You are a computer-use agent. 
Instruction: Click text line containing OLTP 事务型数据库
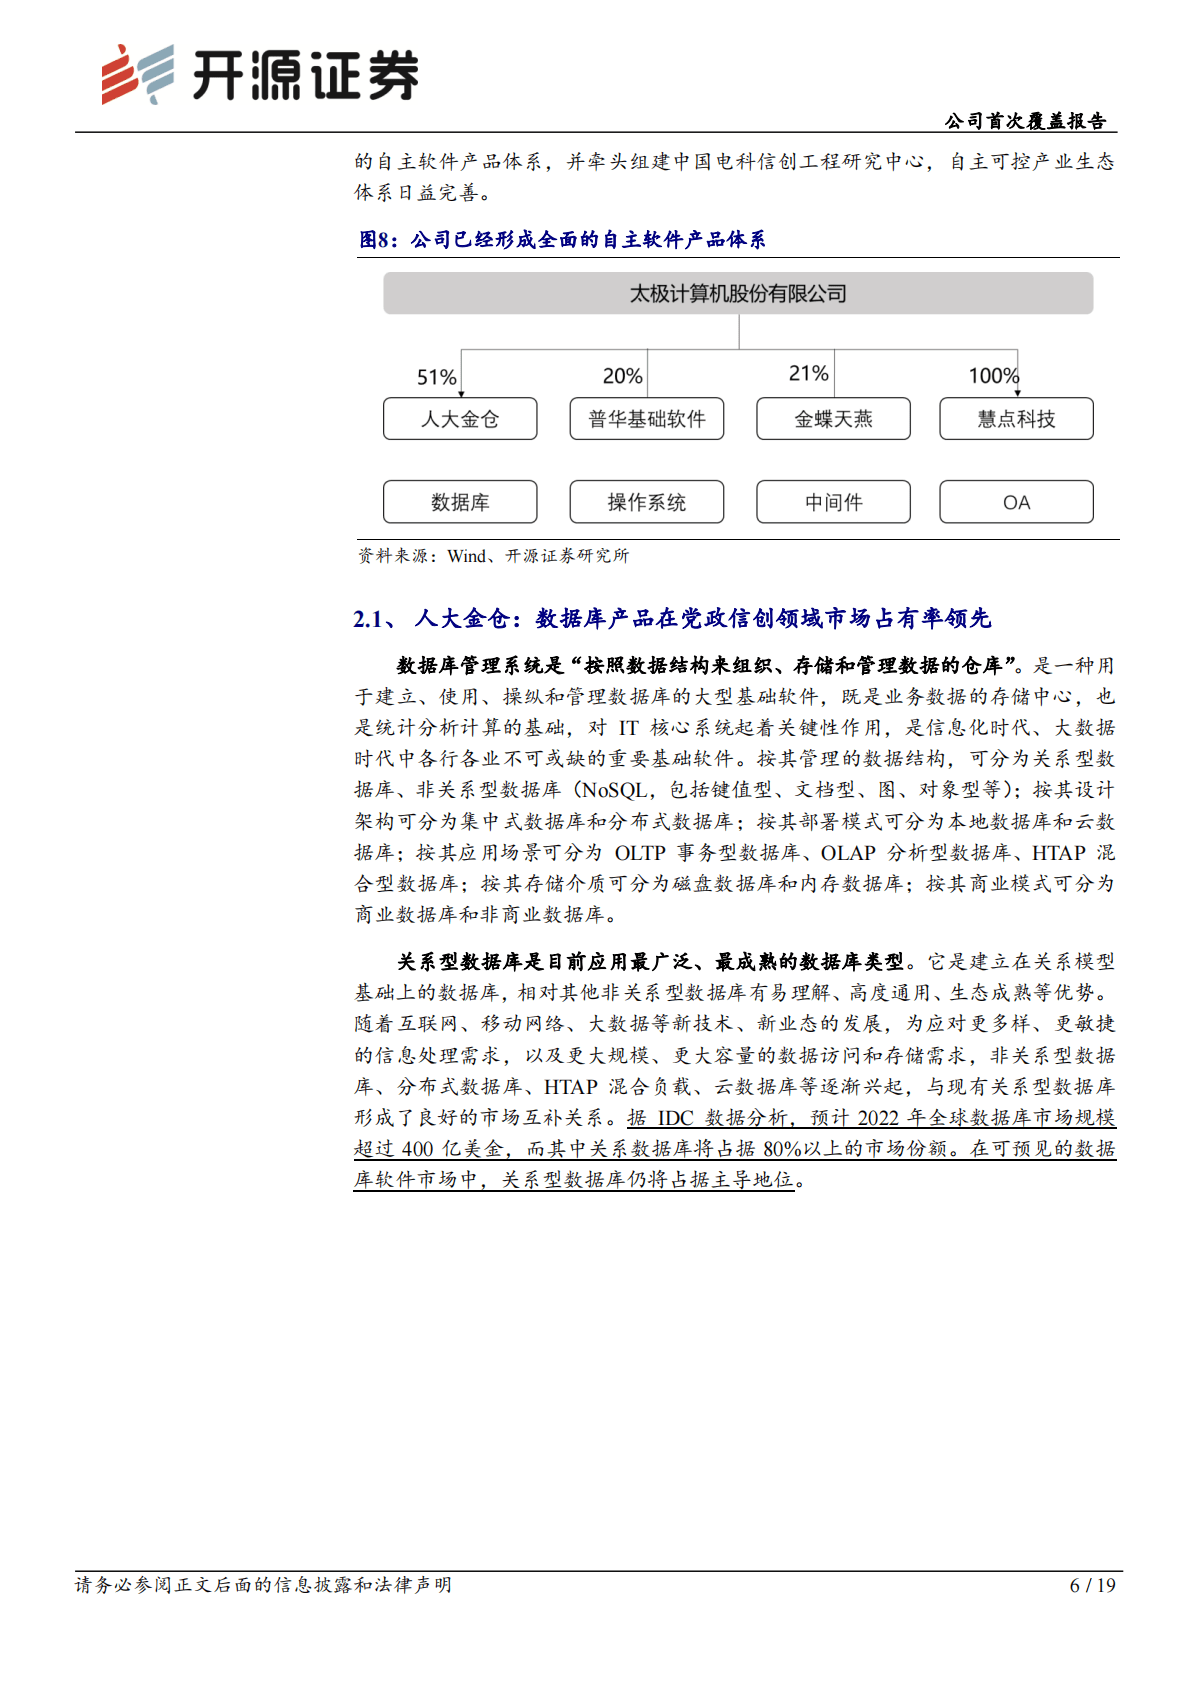pos(735,853)
